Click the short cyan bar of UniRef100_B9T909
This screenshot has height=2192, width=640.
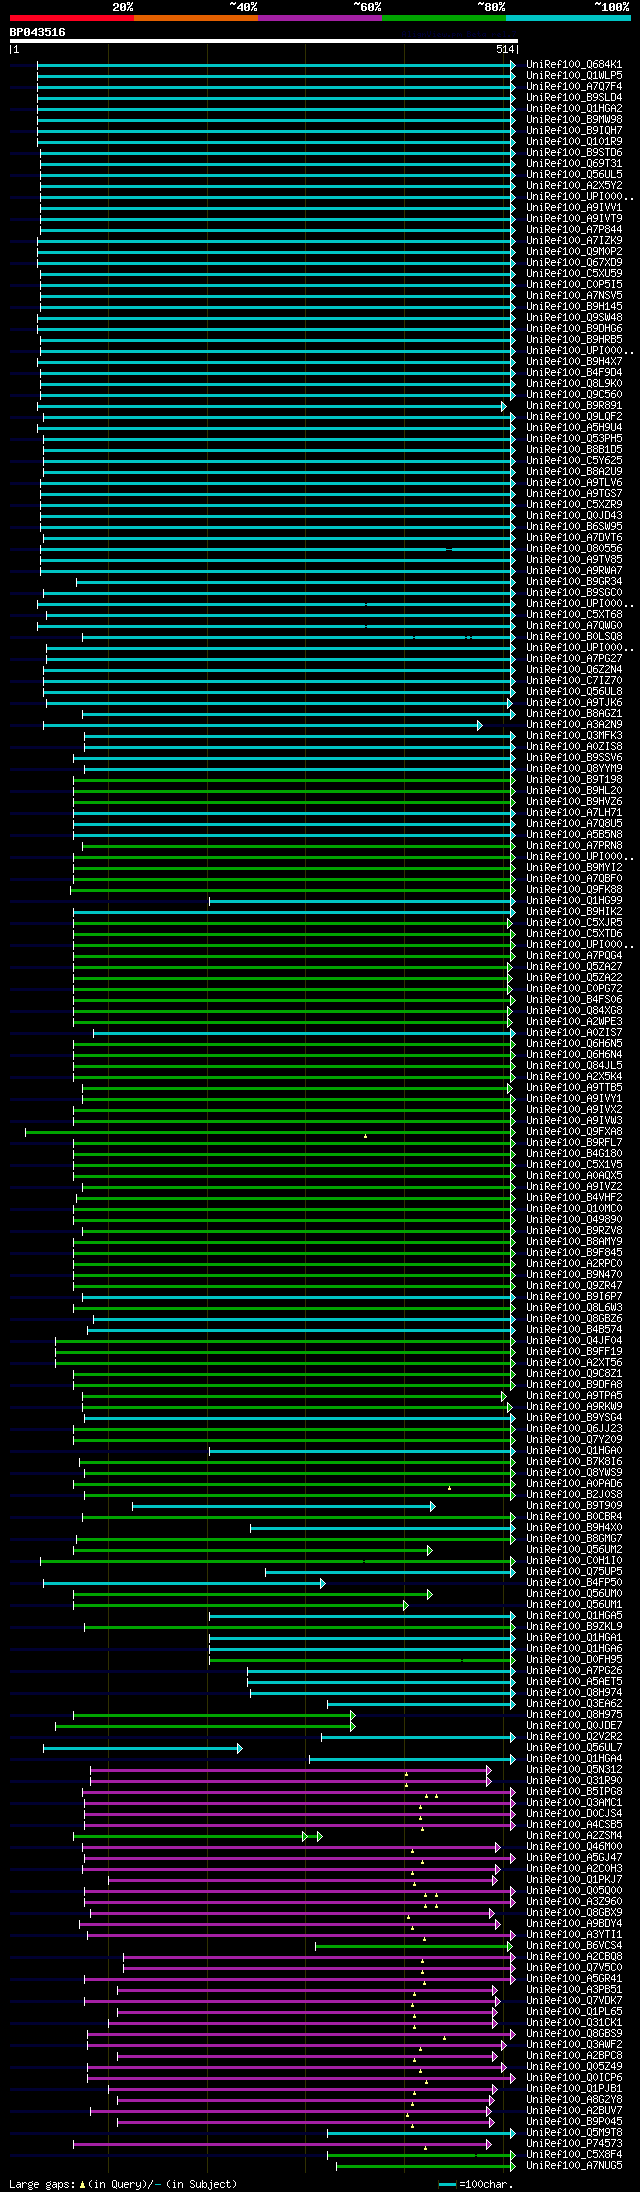(284, 1506)
